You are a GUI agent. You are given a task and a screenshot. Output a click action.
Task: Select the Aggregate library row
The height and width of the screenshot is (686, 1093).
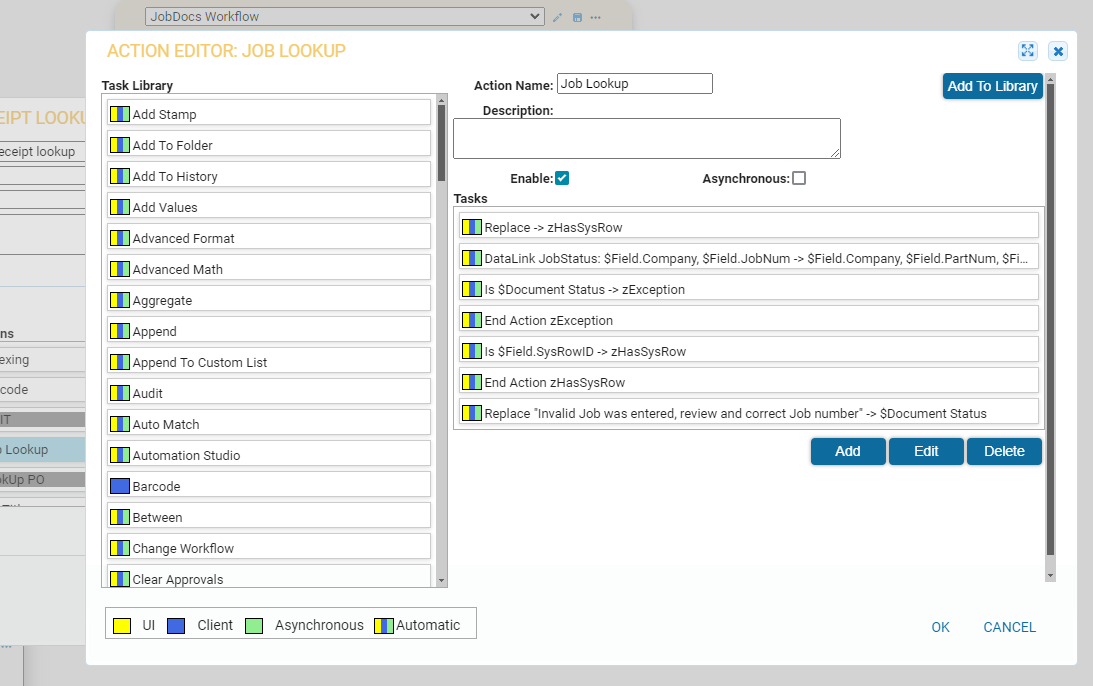[x=269, y=300]
